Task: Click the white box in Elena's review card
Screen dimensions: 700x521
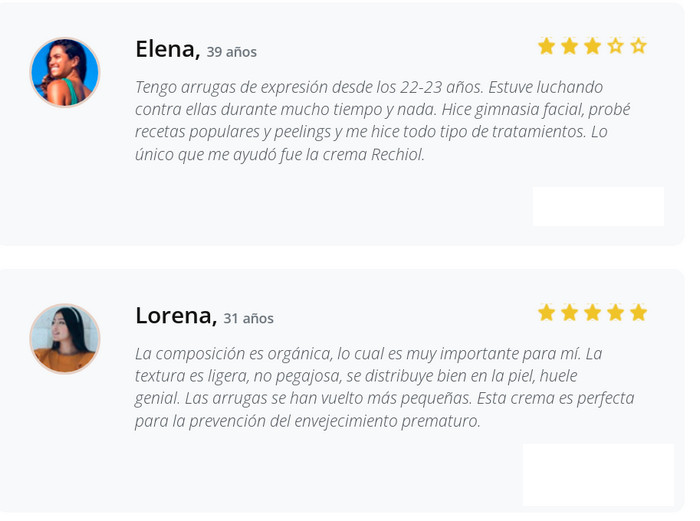Action: tap(598, 206)
